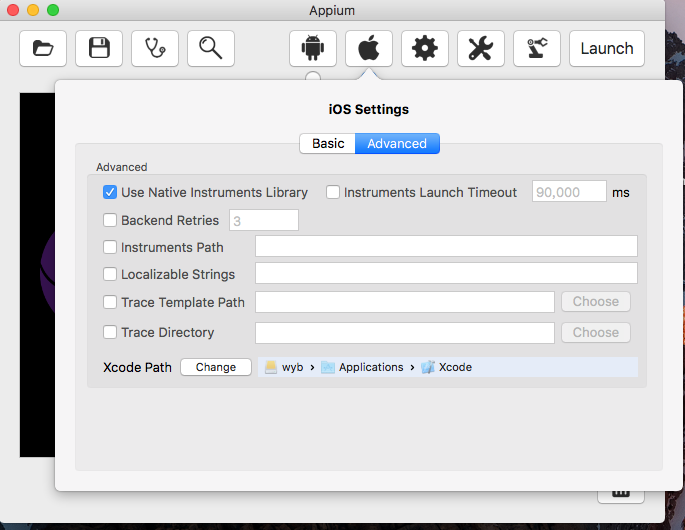Enable Backend Retries checkbox
Image resolution: width=685 pixels, height=530 pixels.
110,220
